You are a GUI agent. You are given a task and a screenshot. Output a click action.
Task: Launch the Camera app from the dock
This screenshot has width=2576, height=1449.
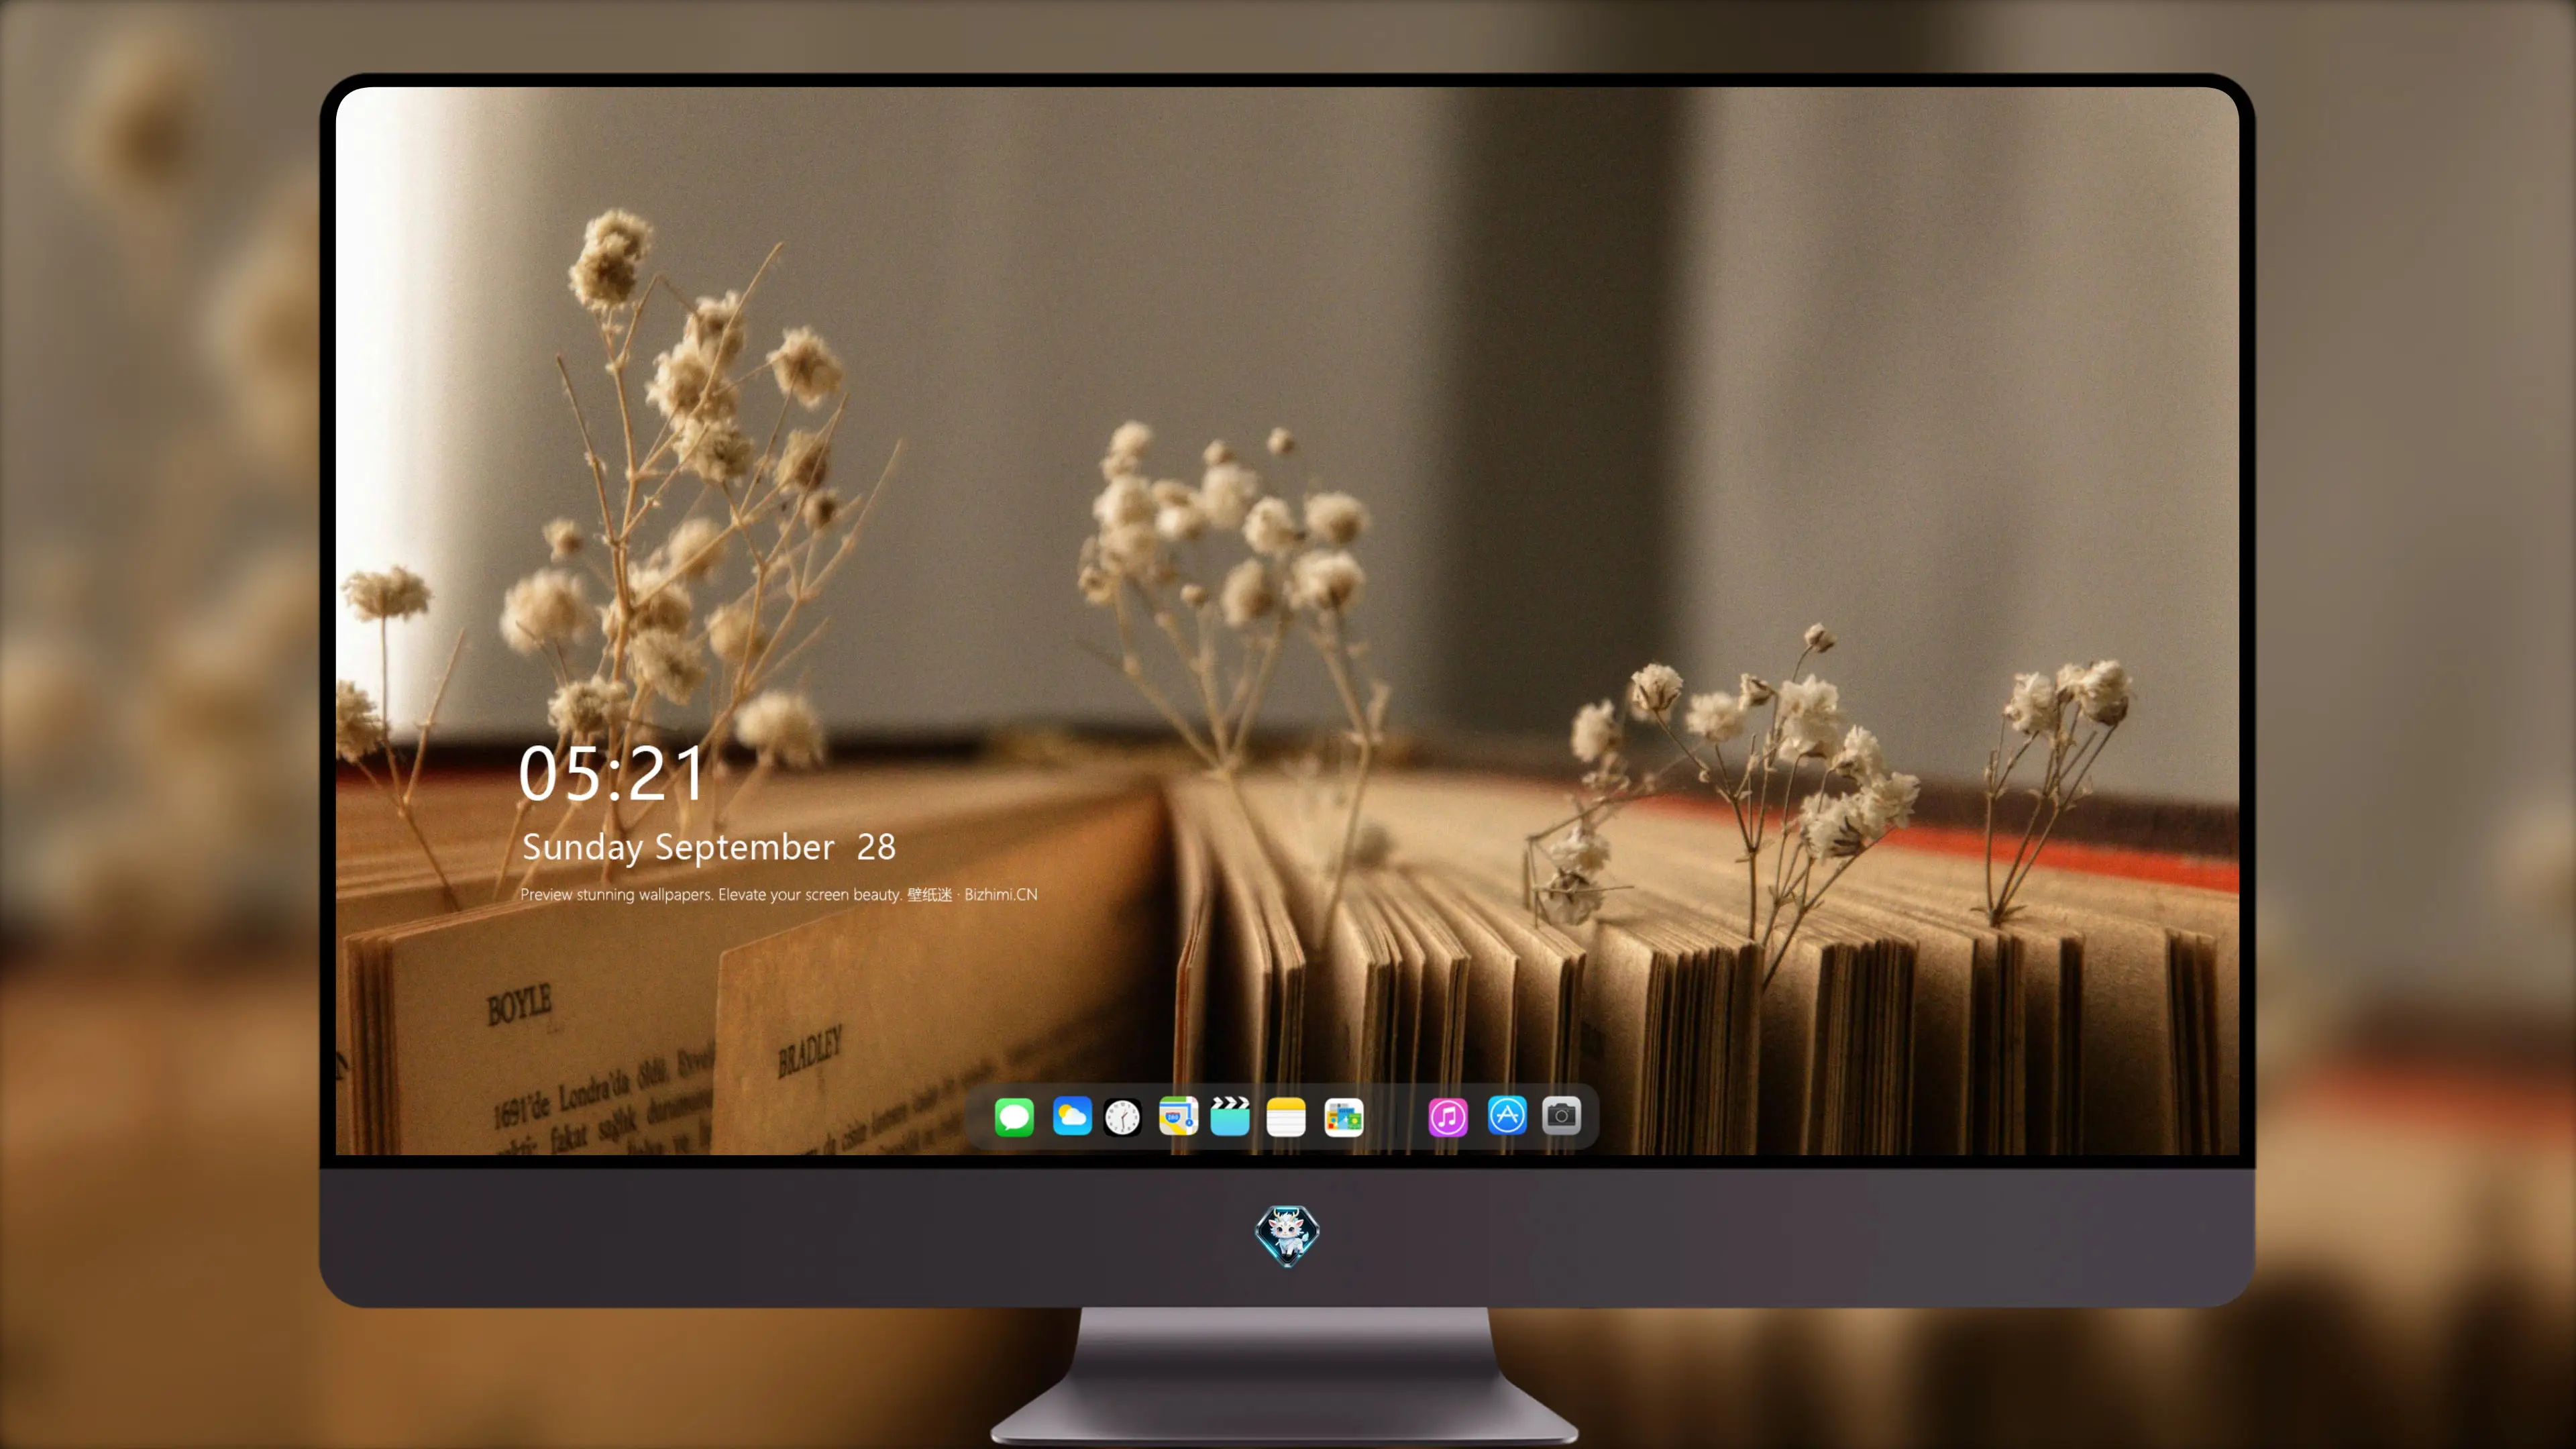pos(1561,1116)
